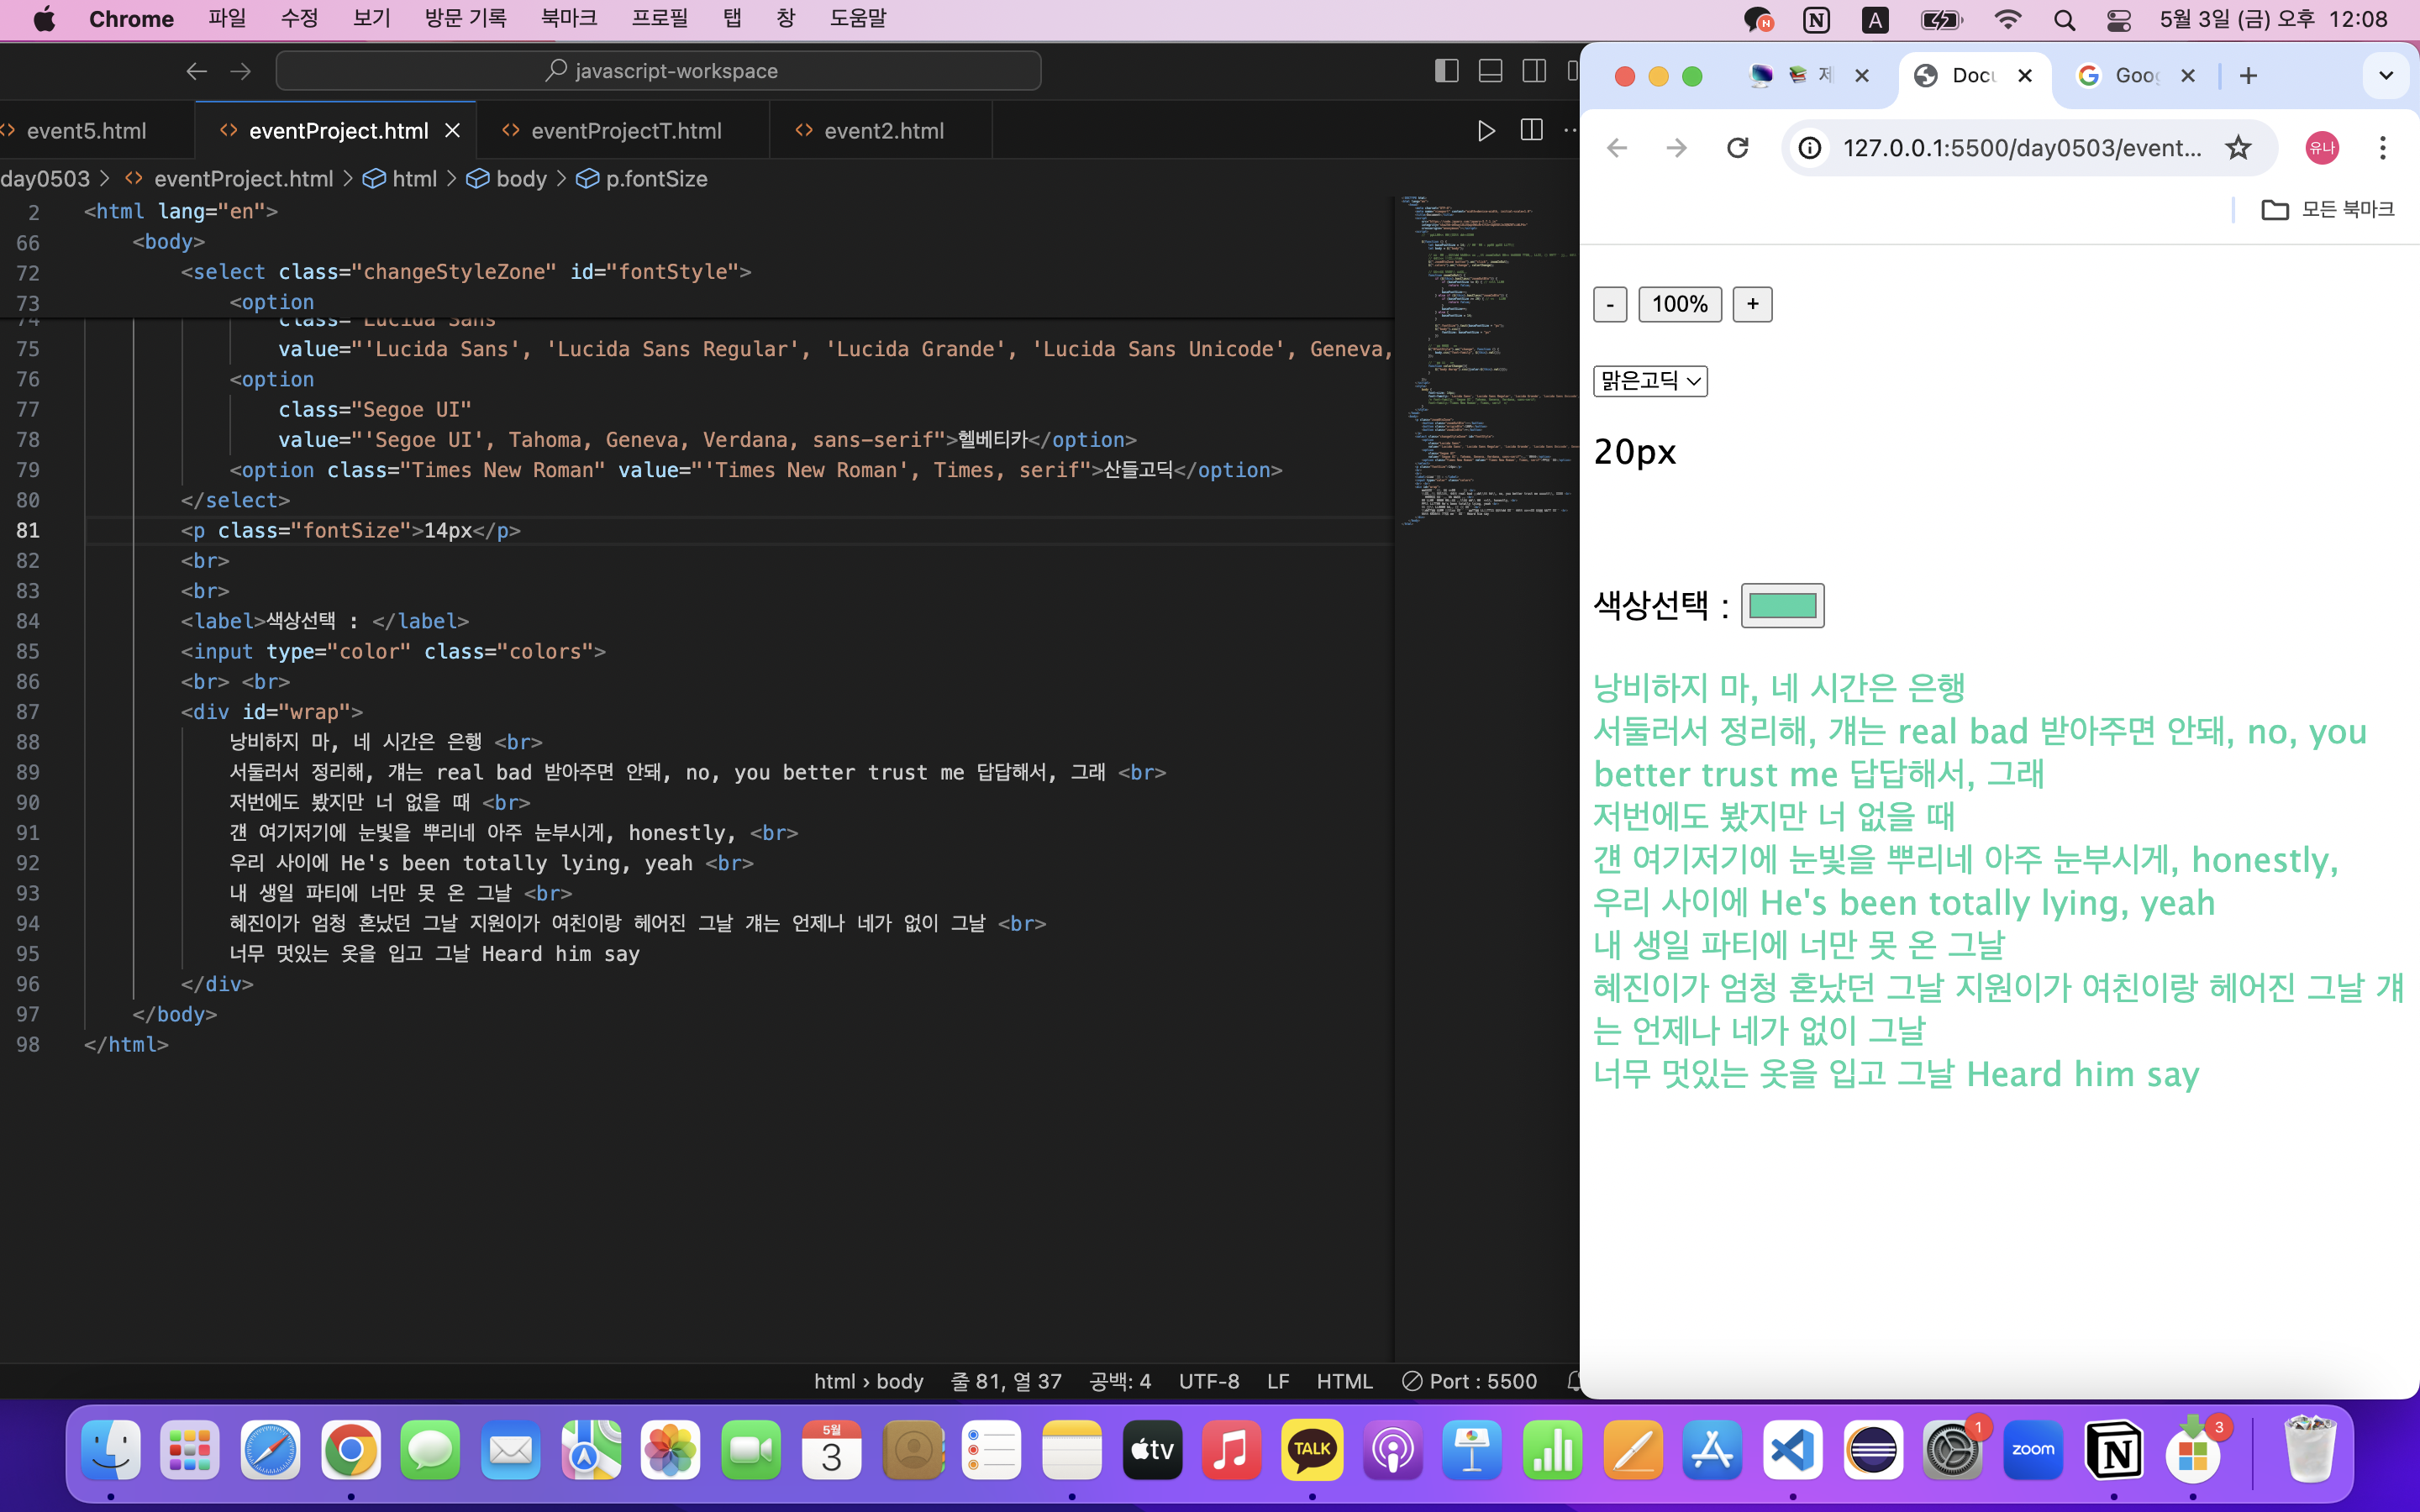Open the 맑은고딕 font dropdown
Screen dimensions: 2420x1512
[1650, 381]
